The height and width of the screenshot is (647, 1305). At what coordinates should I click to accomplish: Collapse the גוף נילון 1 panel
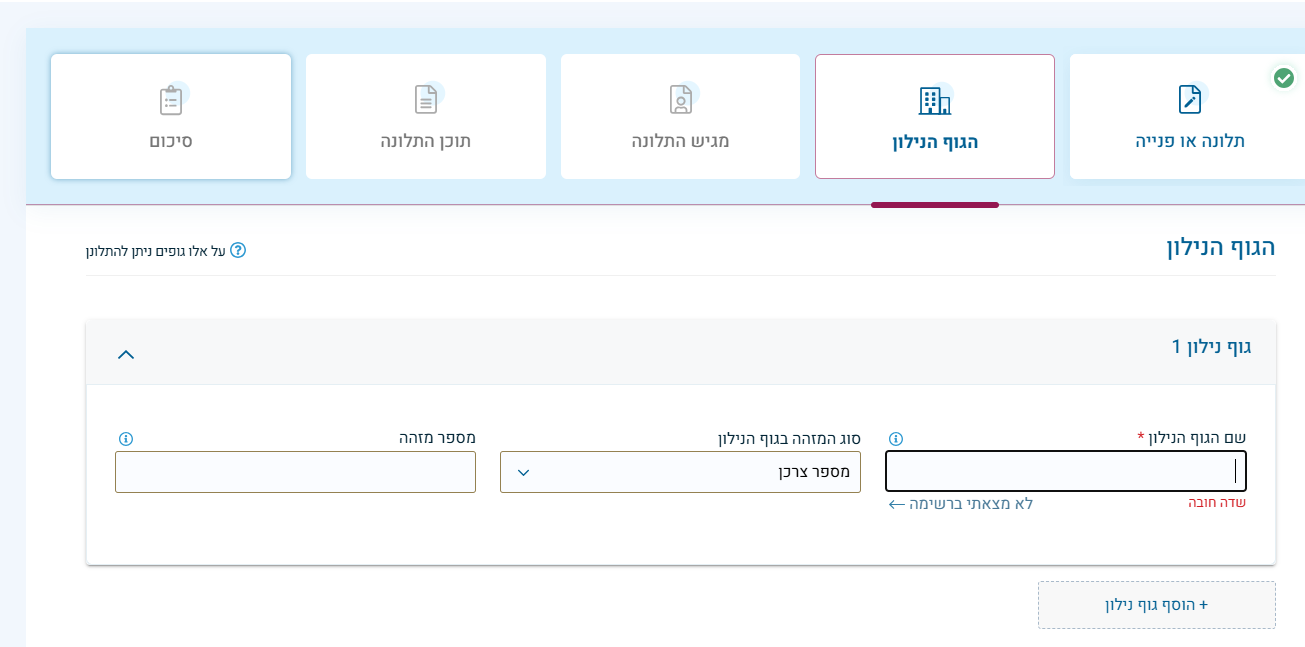coord(126,353)
